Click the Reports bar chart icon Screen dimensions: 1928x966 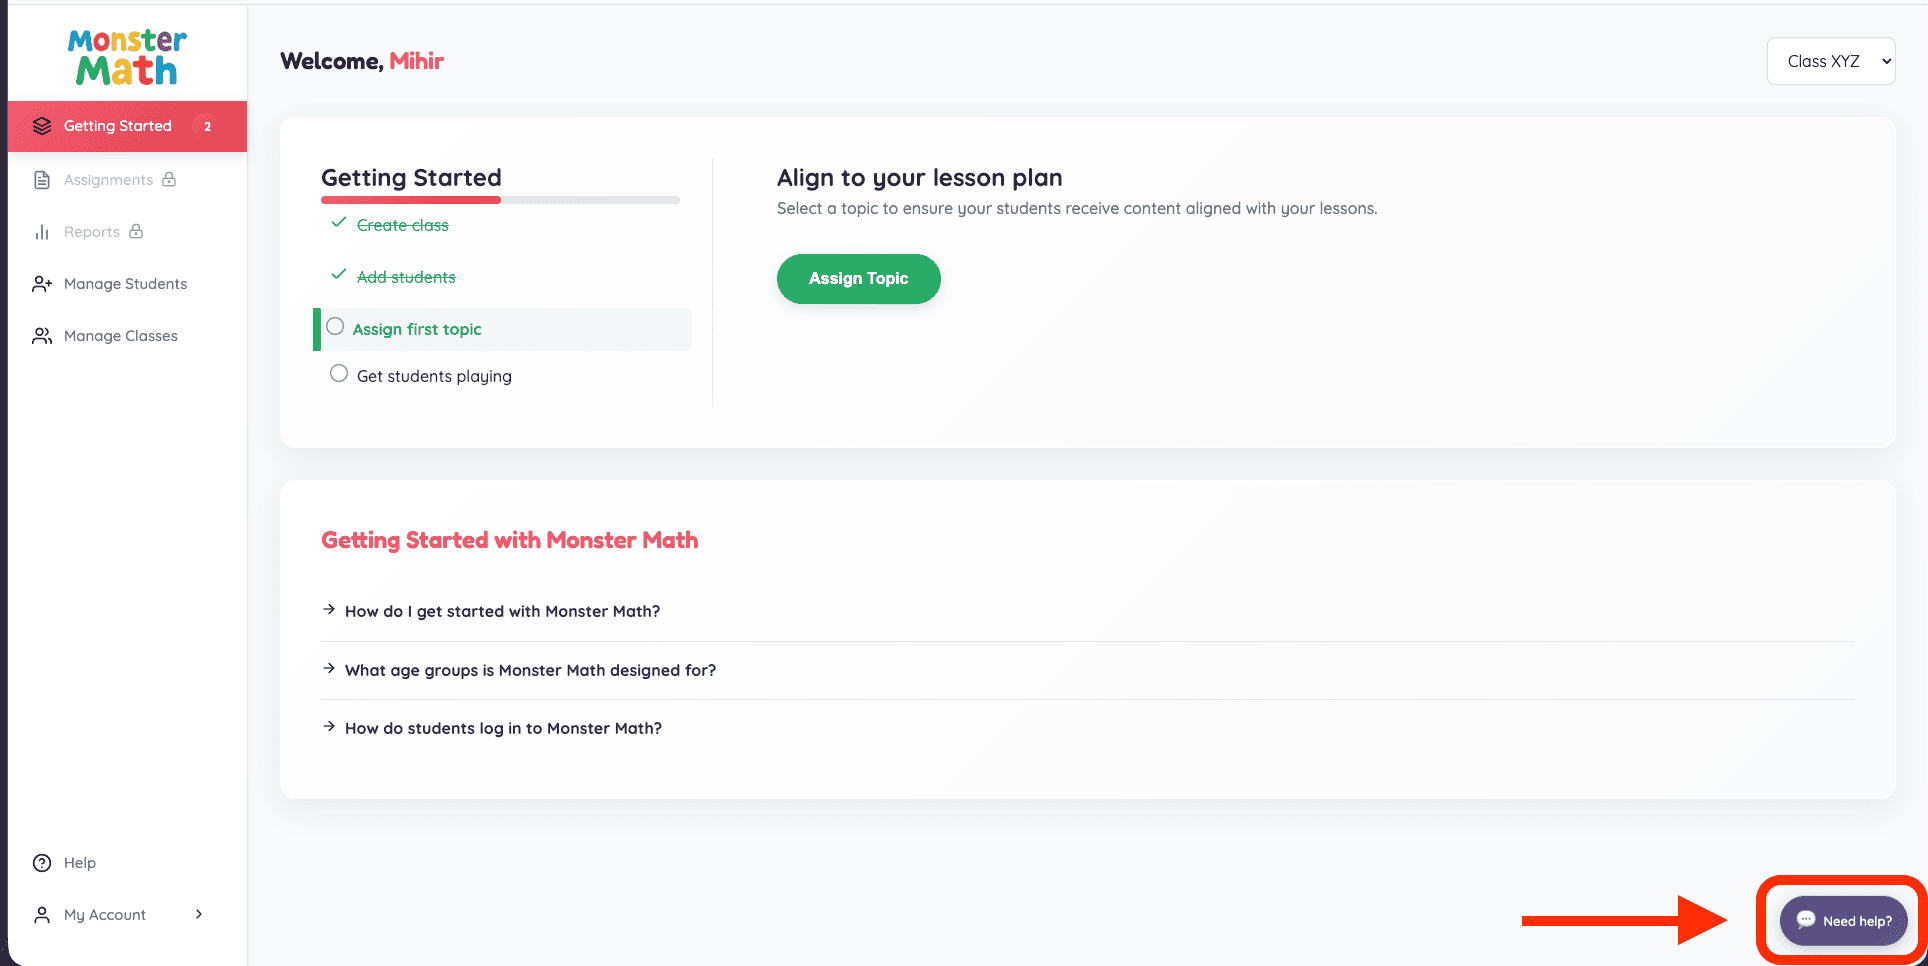coord(42,232)
